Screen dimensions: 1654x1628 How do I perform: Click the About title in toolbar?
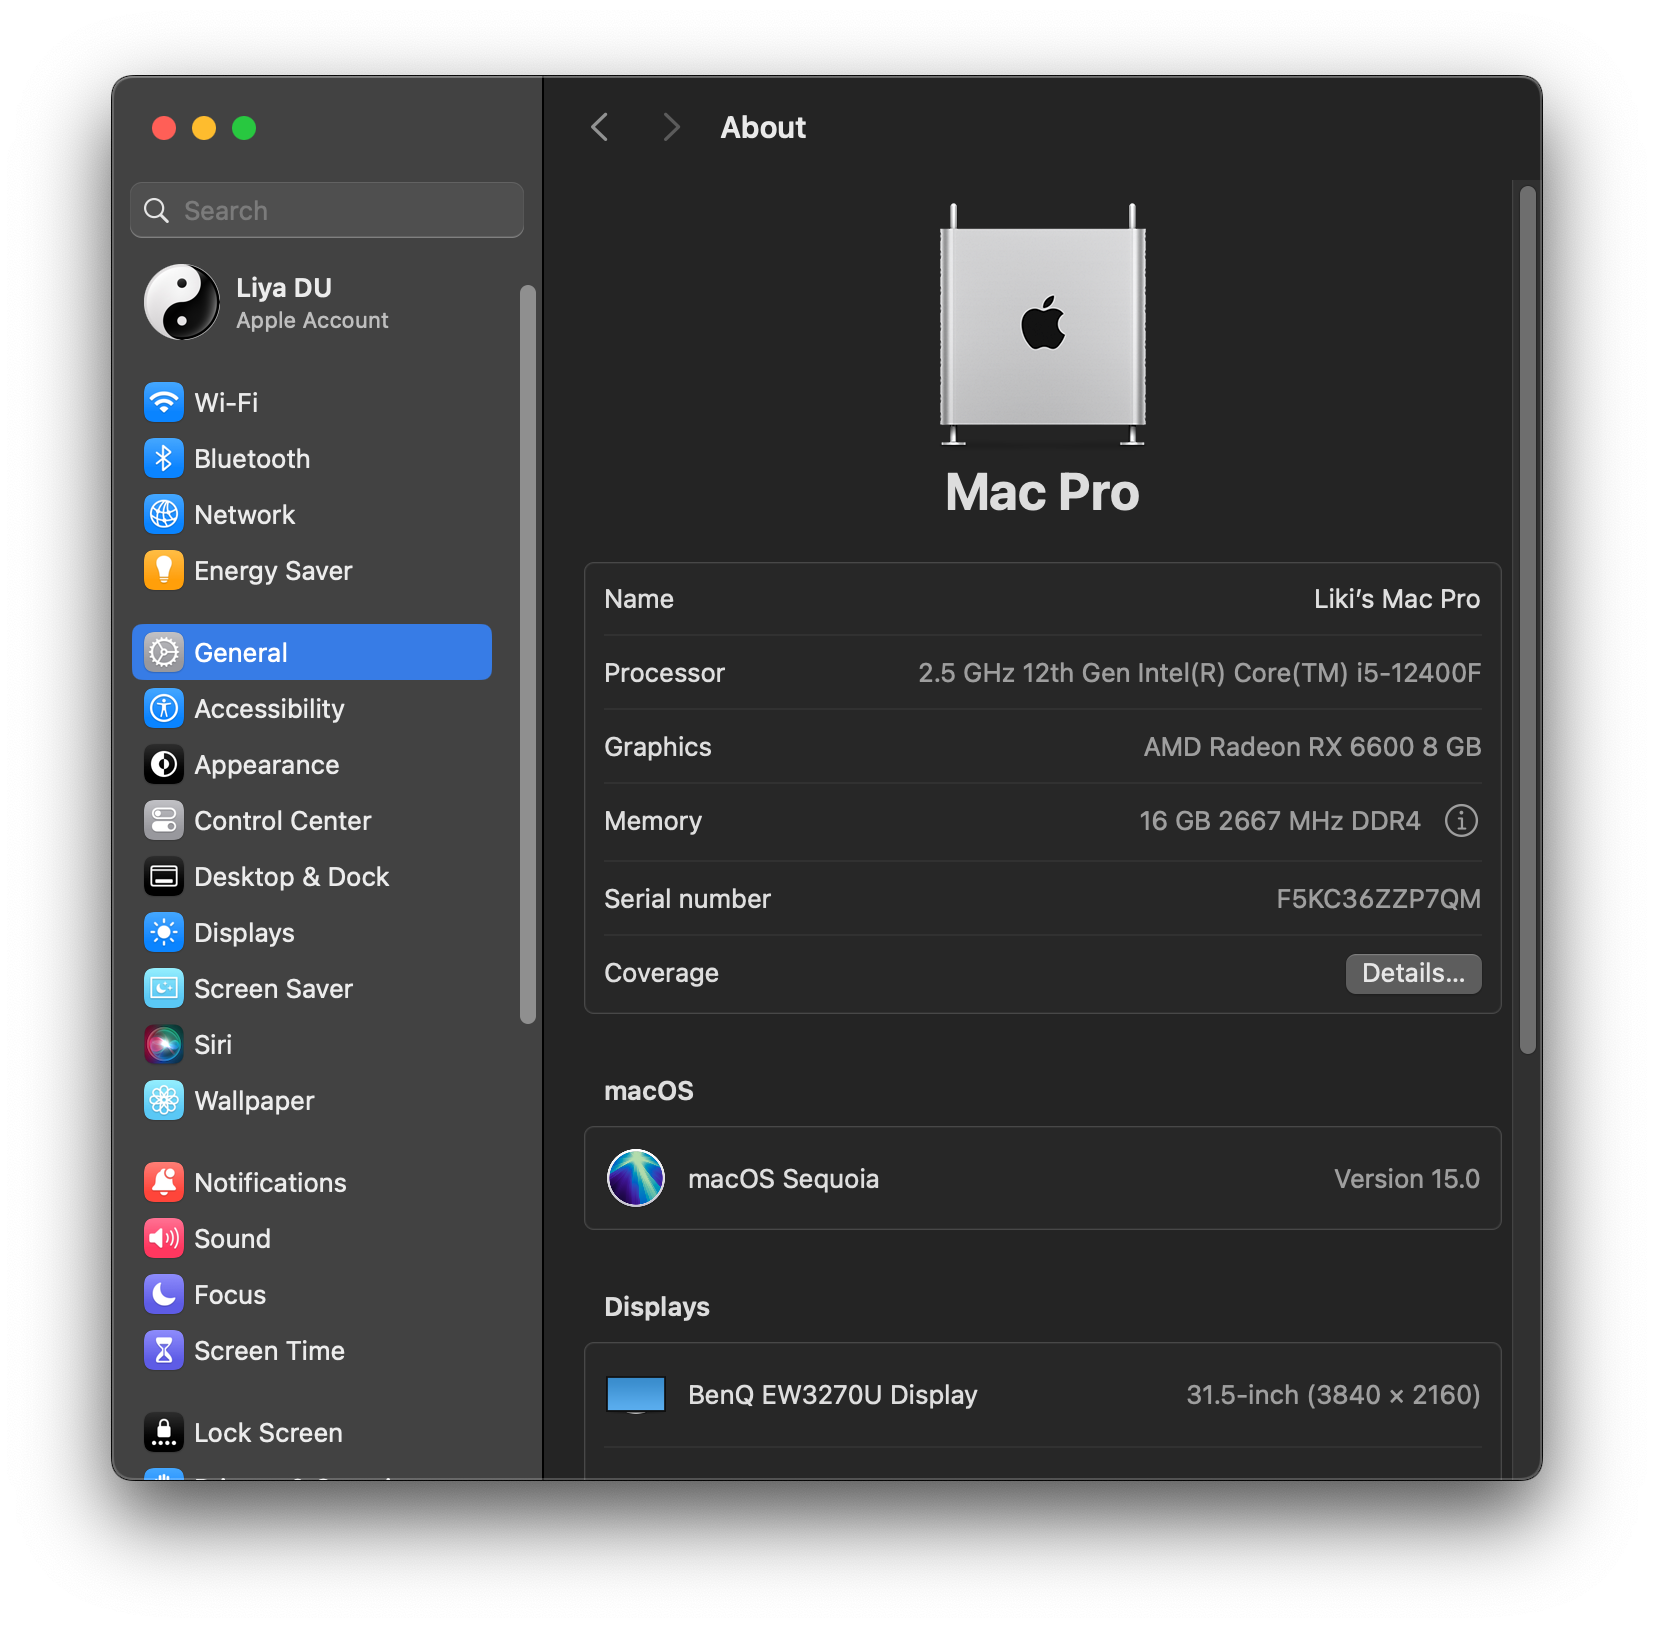click(763, 127)
